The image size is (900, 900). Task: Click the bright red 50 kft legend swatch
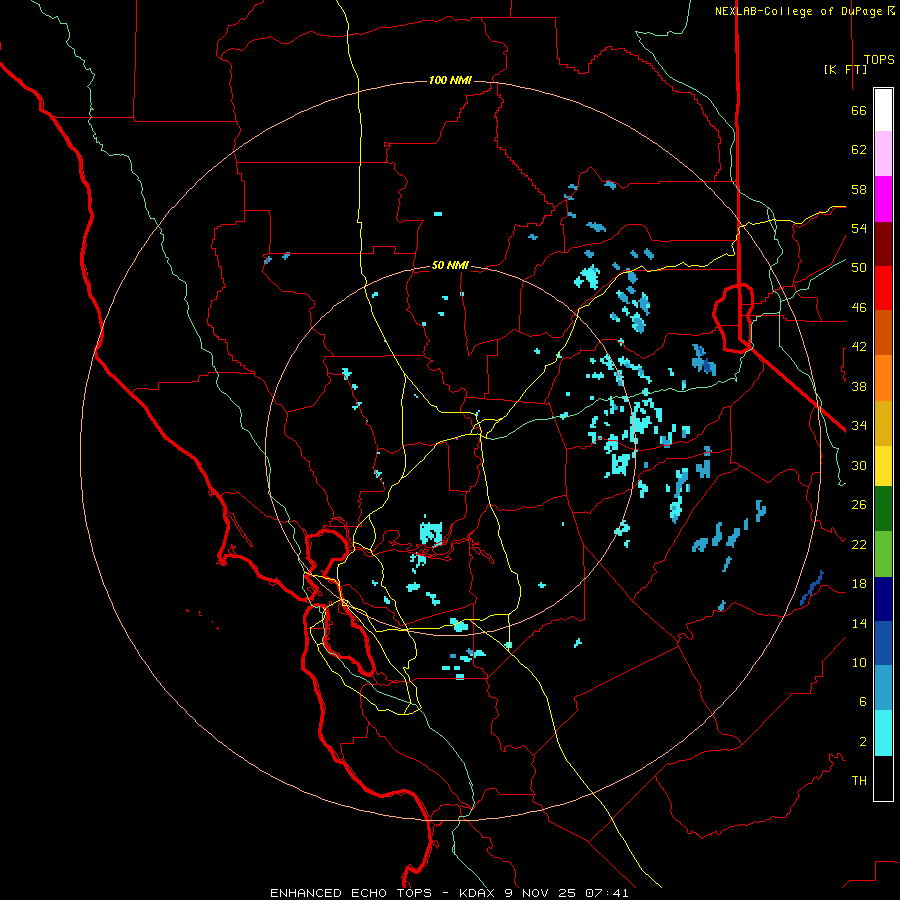click(x=883, y=288)
